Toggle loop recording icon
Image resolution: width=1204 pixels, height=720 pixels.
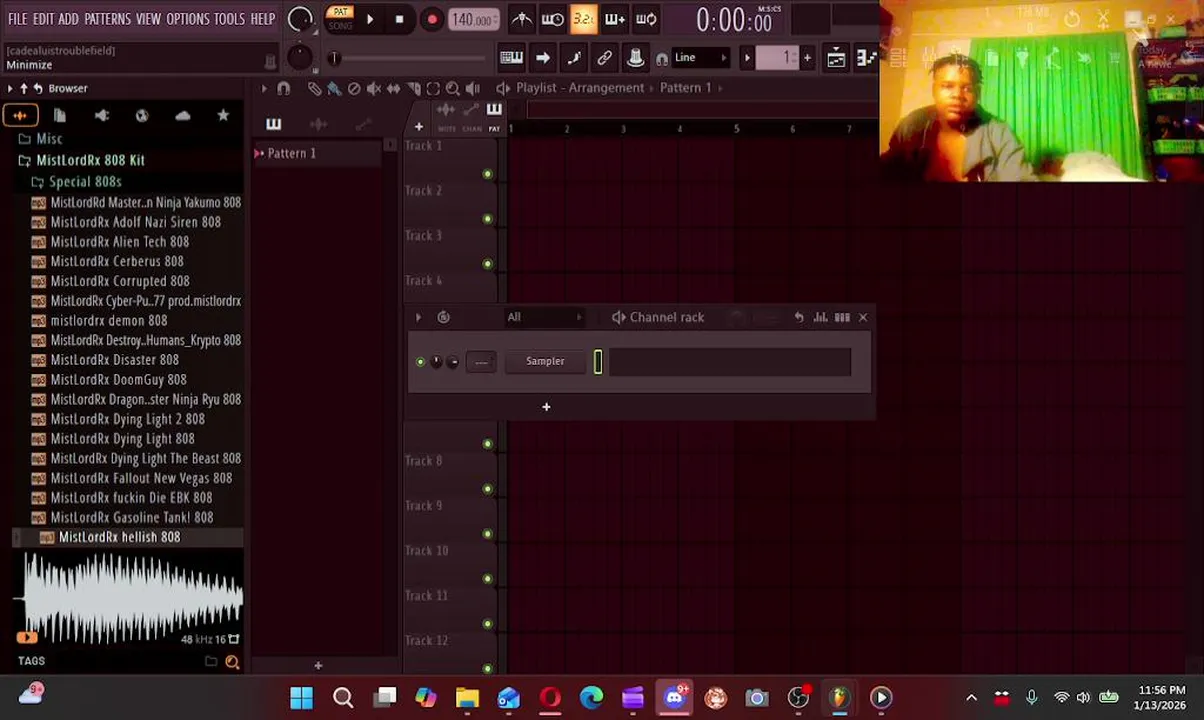point(646,19)
